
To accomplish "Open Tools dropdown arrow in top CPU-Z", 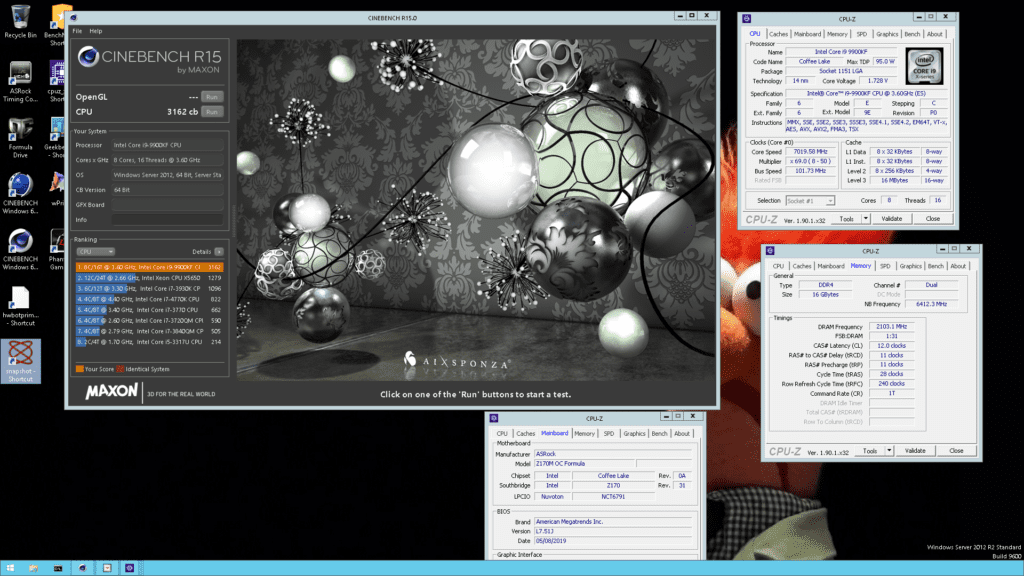I will (865, 219).
